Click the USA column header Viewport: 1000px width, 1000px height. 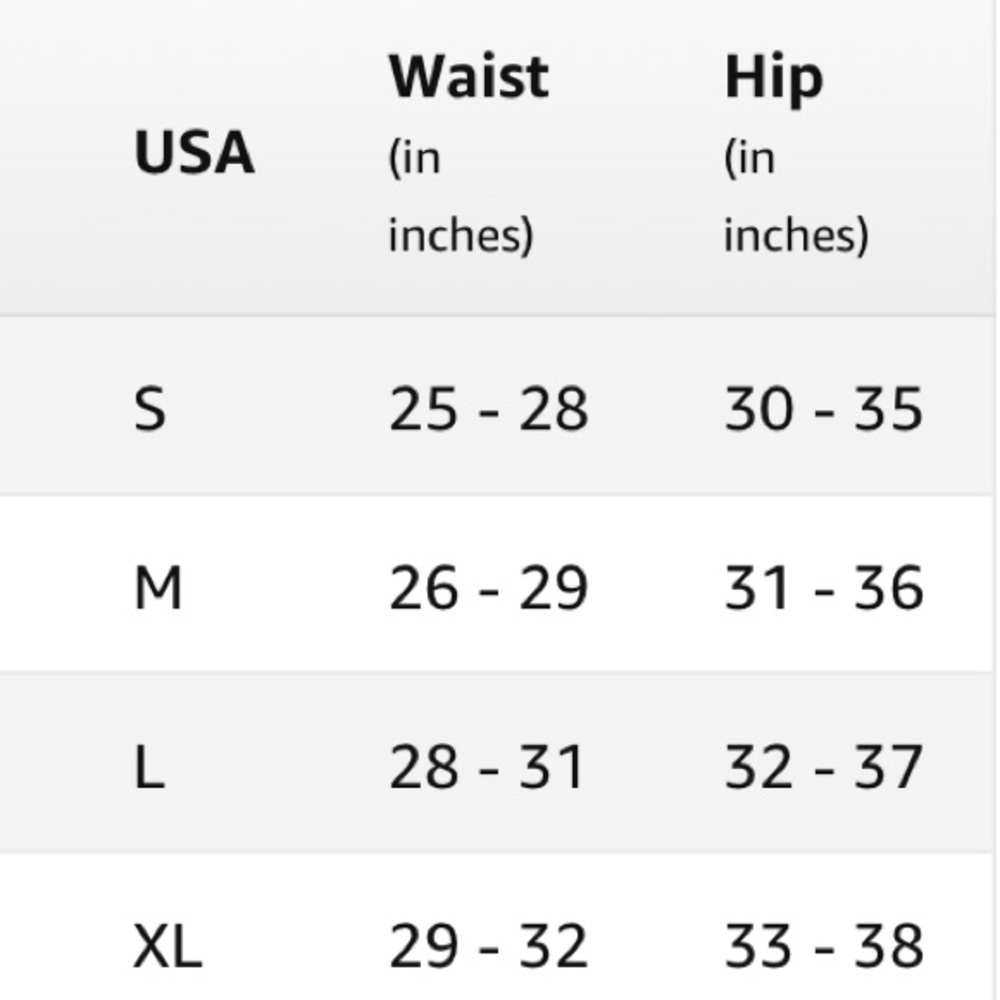pos(194,152)
